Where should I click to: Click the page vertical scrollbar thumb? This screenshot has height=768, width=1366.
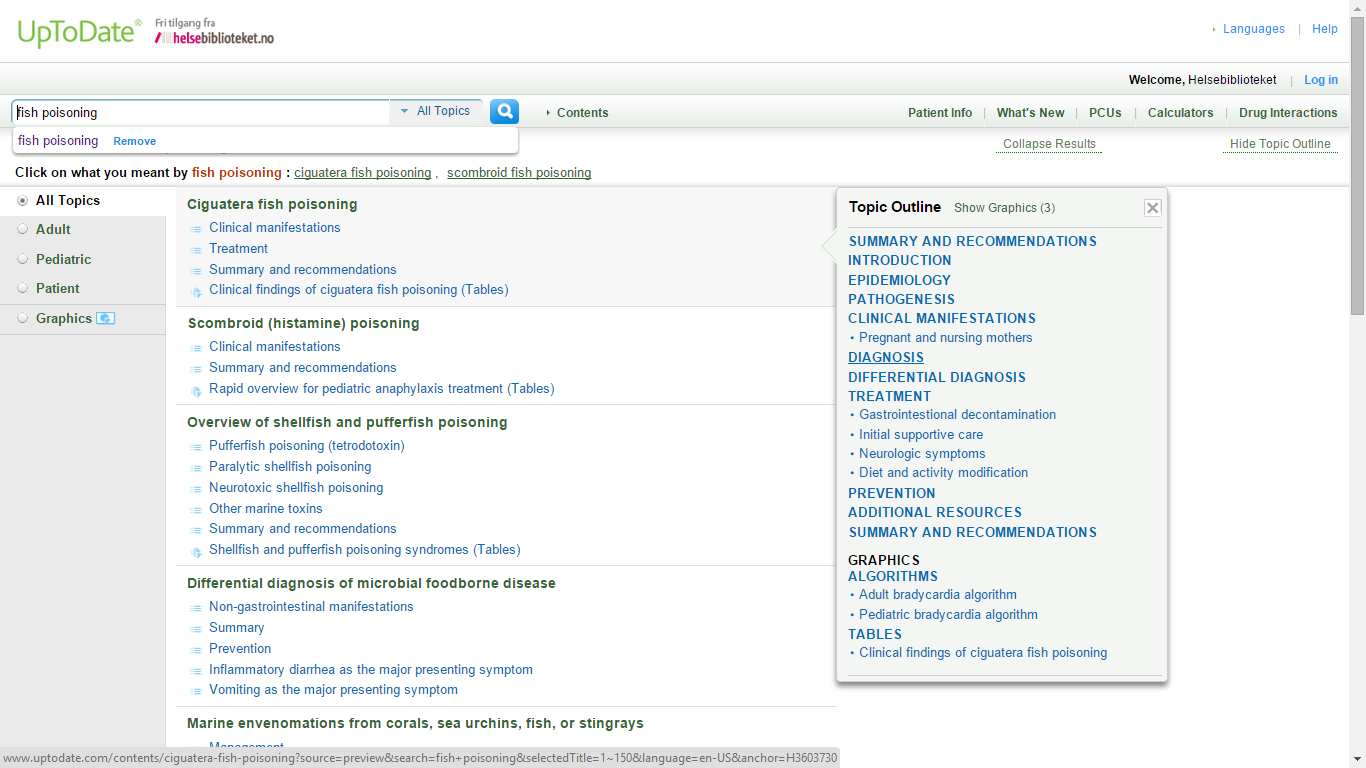click(1357, 165)
